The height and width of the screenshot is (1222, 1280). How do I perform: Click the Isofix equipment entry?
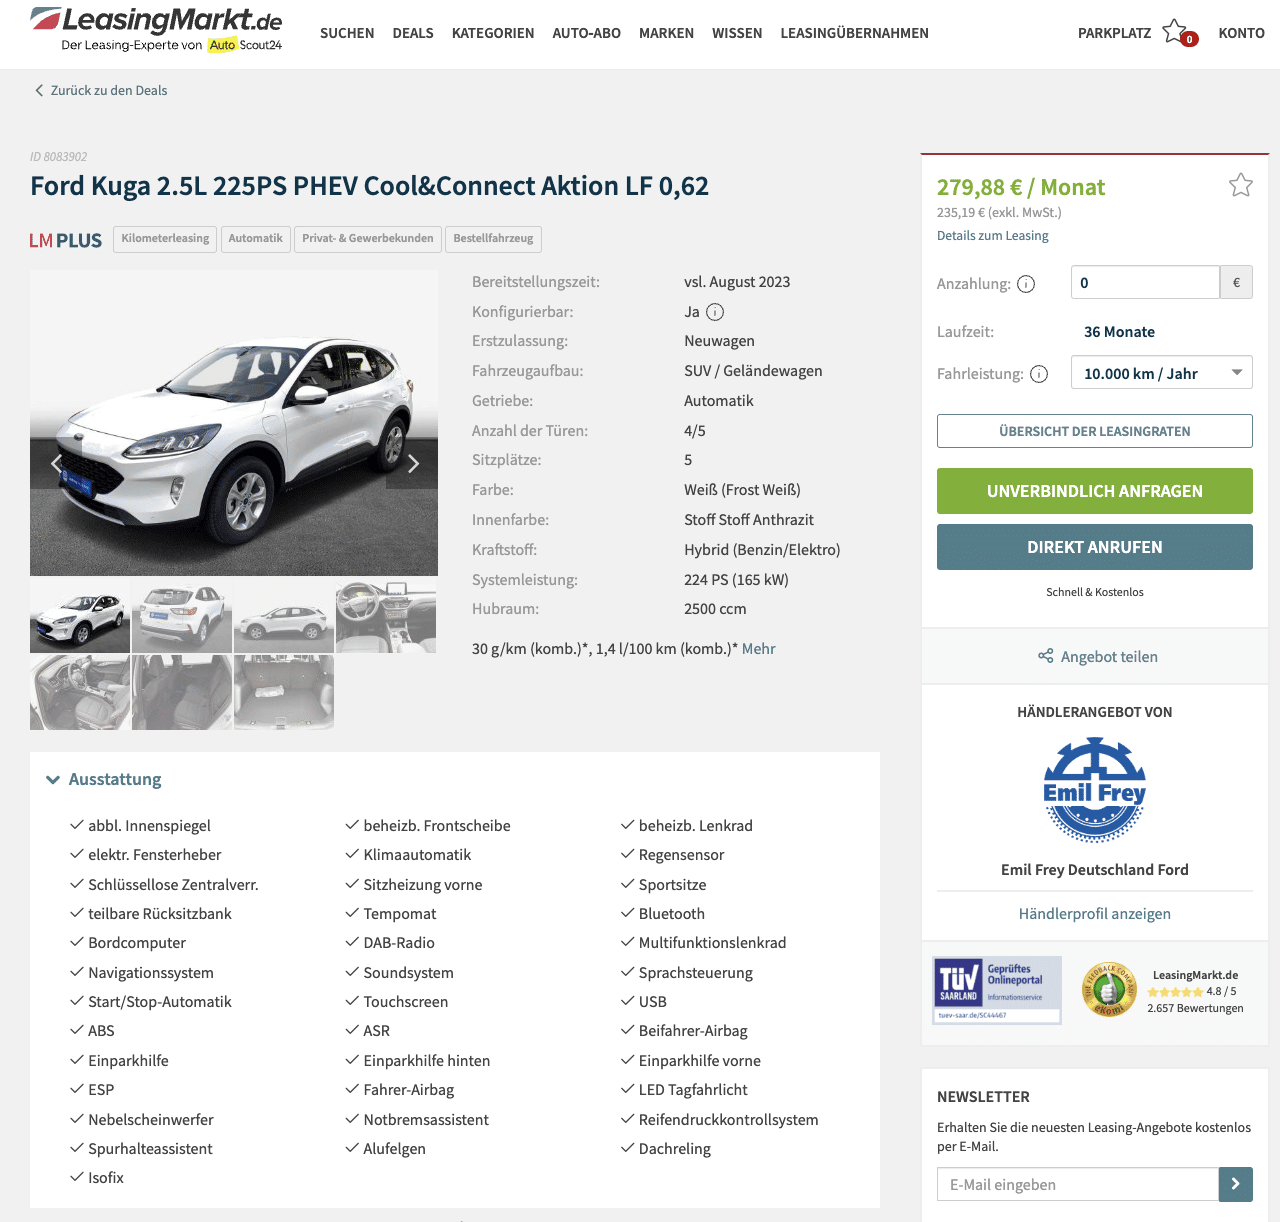(x=106, y=1178)
